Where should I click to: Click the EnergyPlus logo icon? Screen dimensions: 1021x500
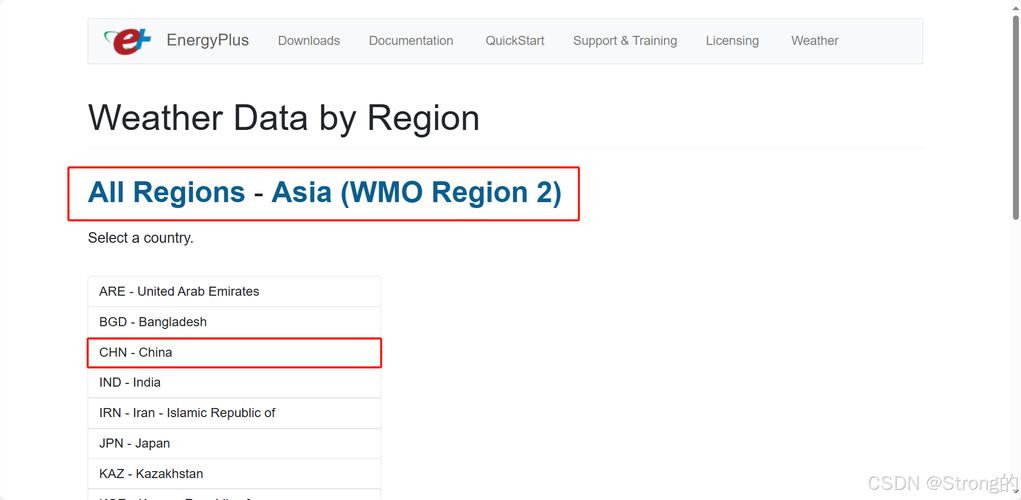[x=128, y=41]
